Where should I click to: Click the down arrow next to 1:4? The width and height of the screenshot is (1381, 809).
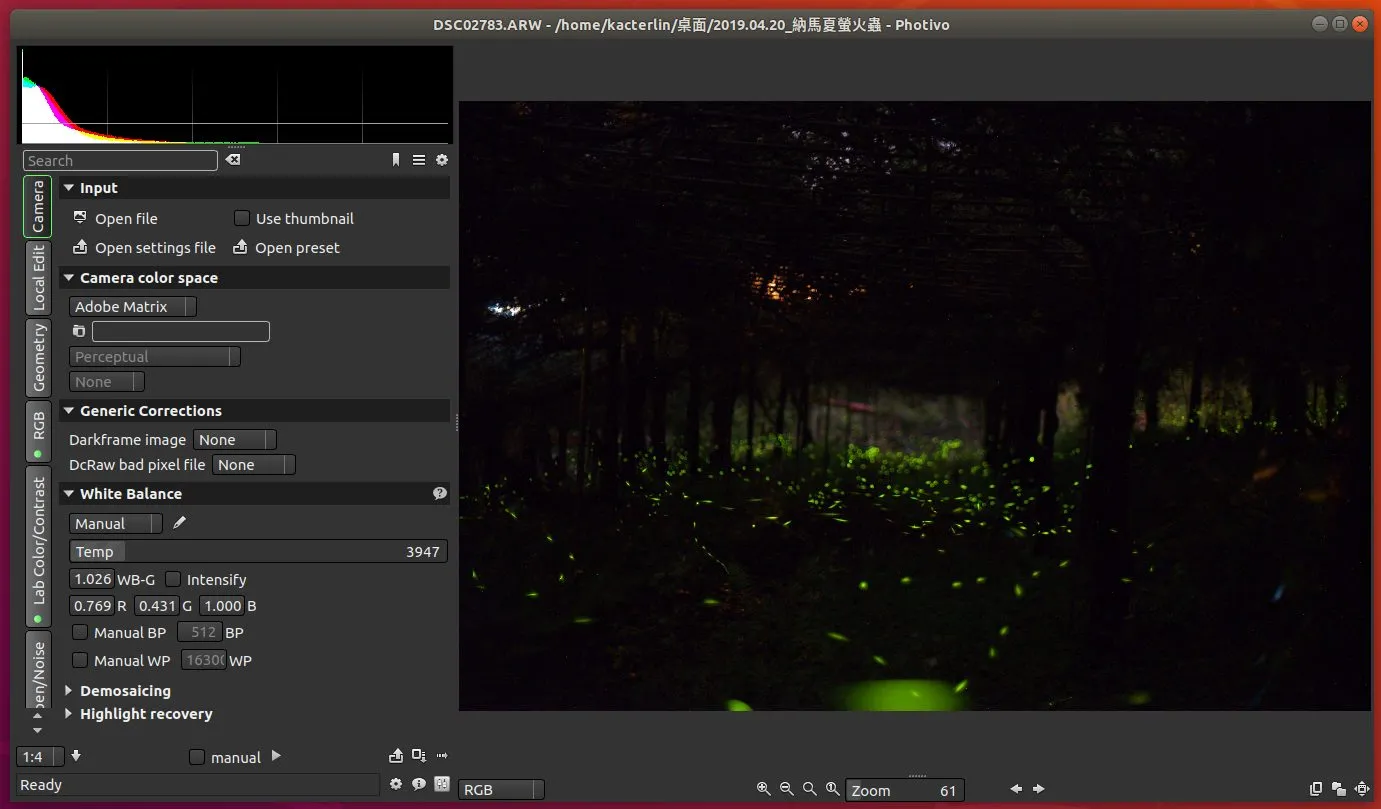tap(76, 756)
